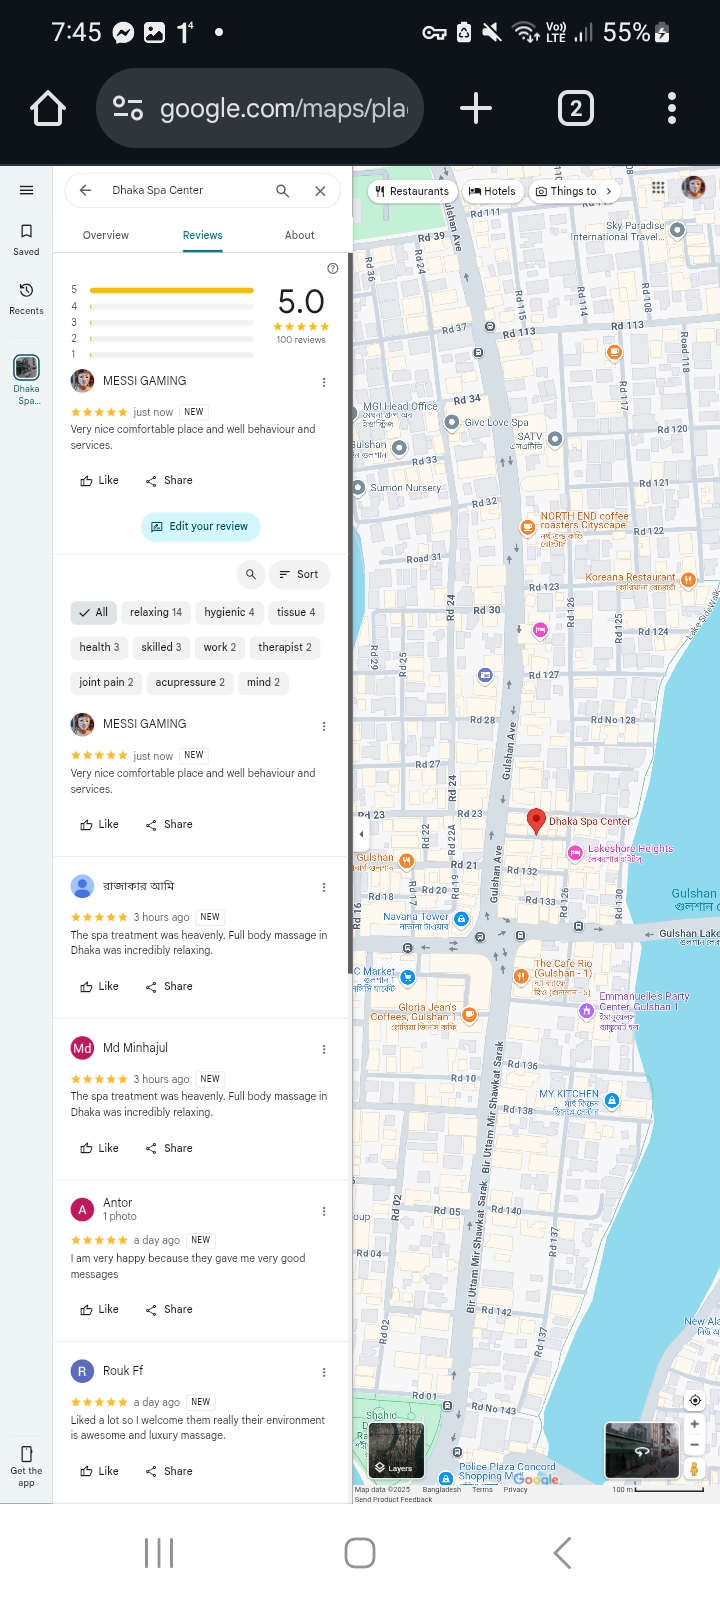Click the 'Edit your review' button

click(x=200, y=526)
